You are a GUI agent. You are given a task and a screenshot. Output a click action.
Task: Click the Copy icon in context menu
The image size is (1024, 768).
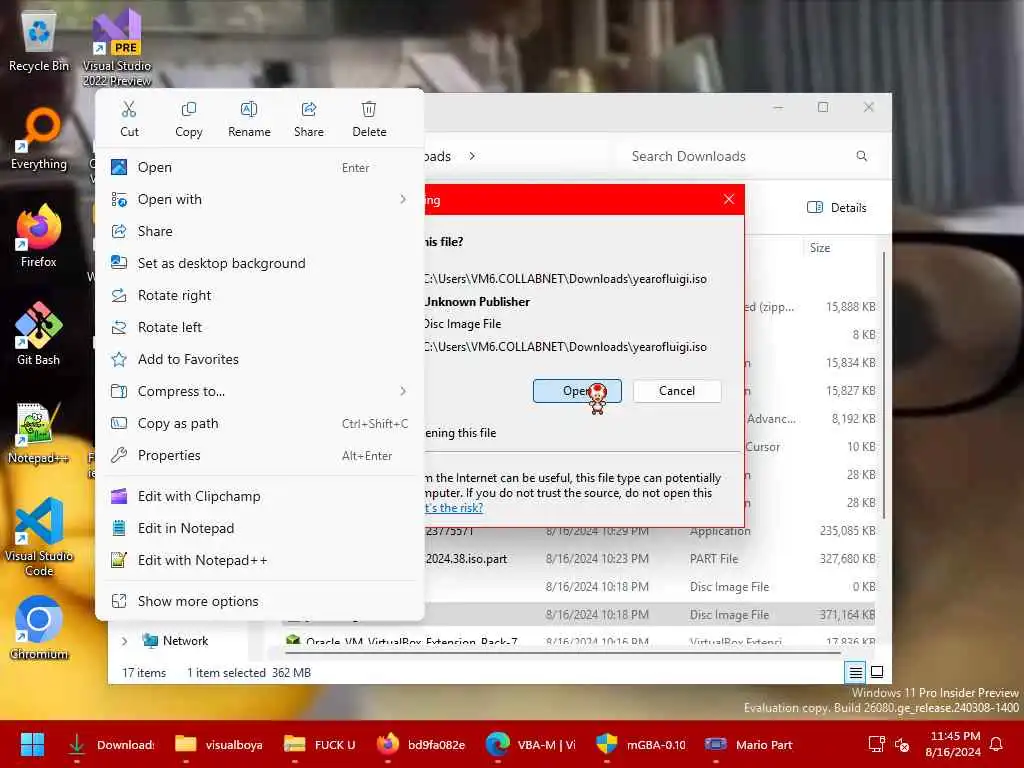coord(189,119)
